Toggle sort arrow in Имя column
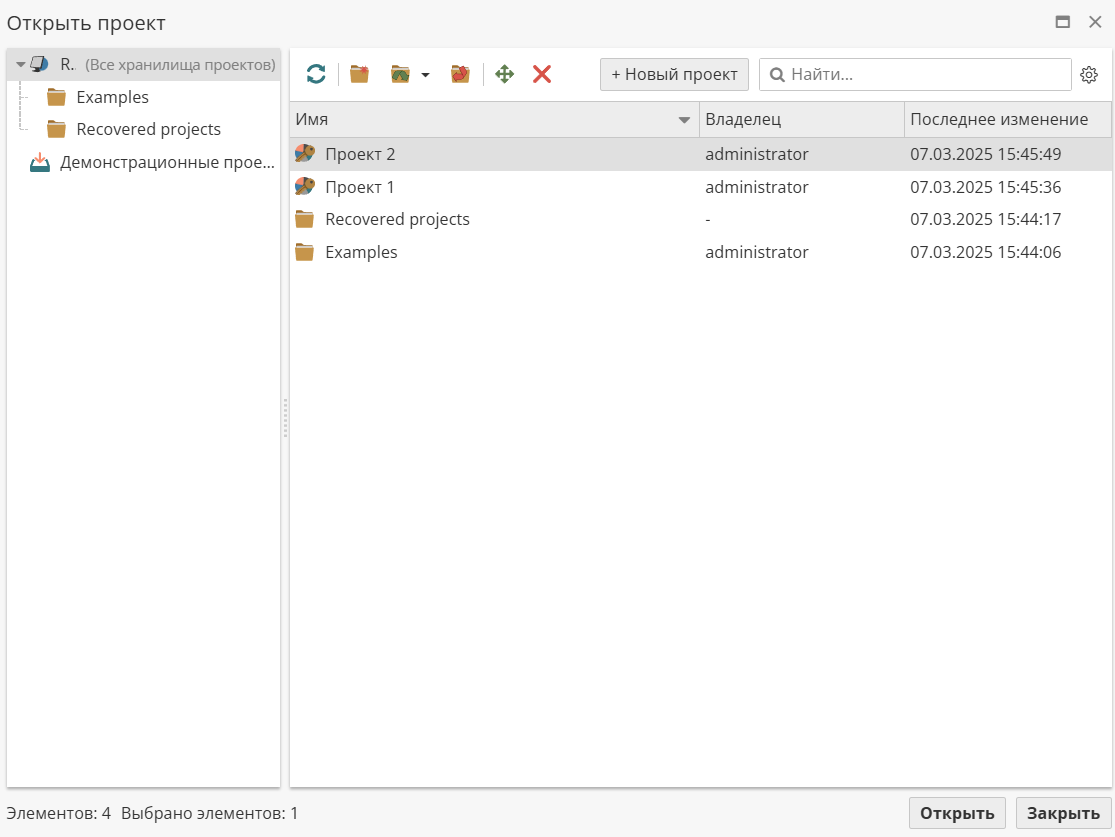 (x=684, y=120)
